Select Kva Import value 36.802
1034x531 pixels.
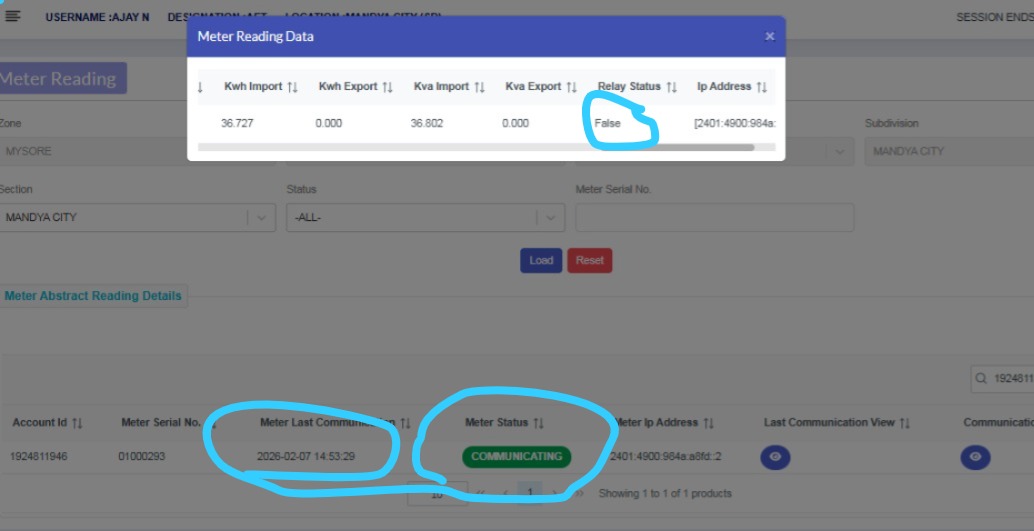(427, 123)
